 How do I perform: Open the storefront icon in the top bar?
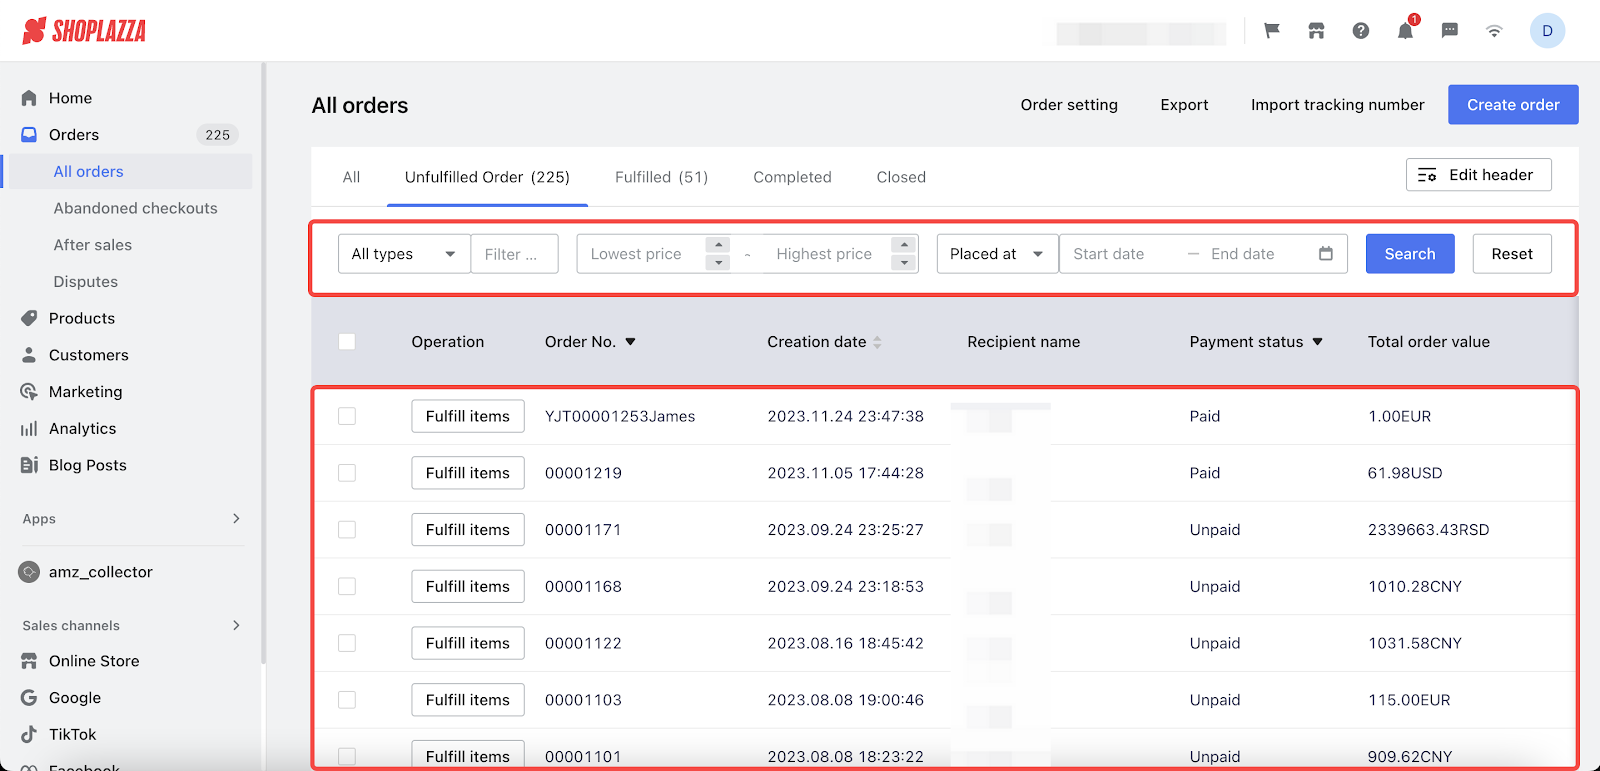pos(1316,31)
